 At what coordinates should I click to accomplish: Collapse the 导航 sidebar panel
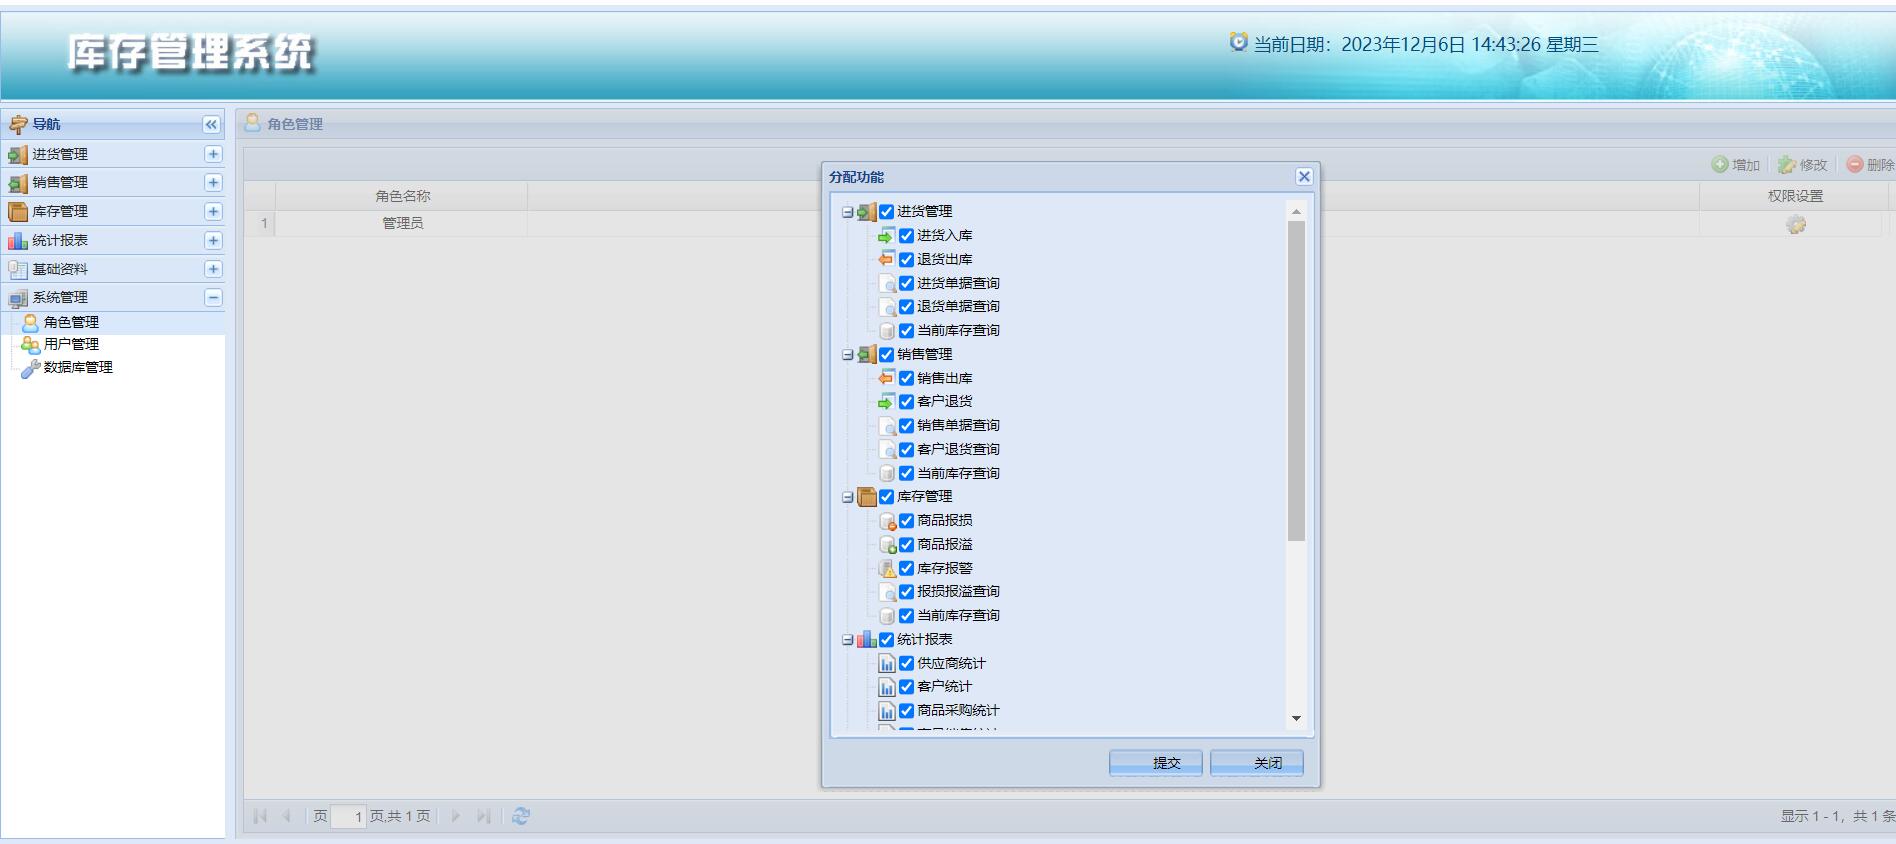click(x=211, y=125)
